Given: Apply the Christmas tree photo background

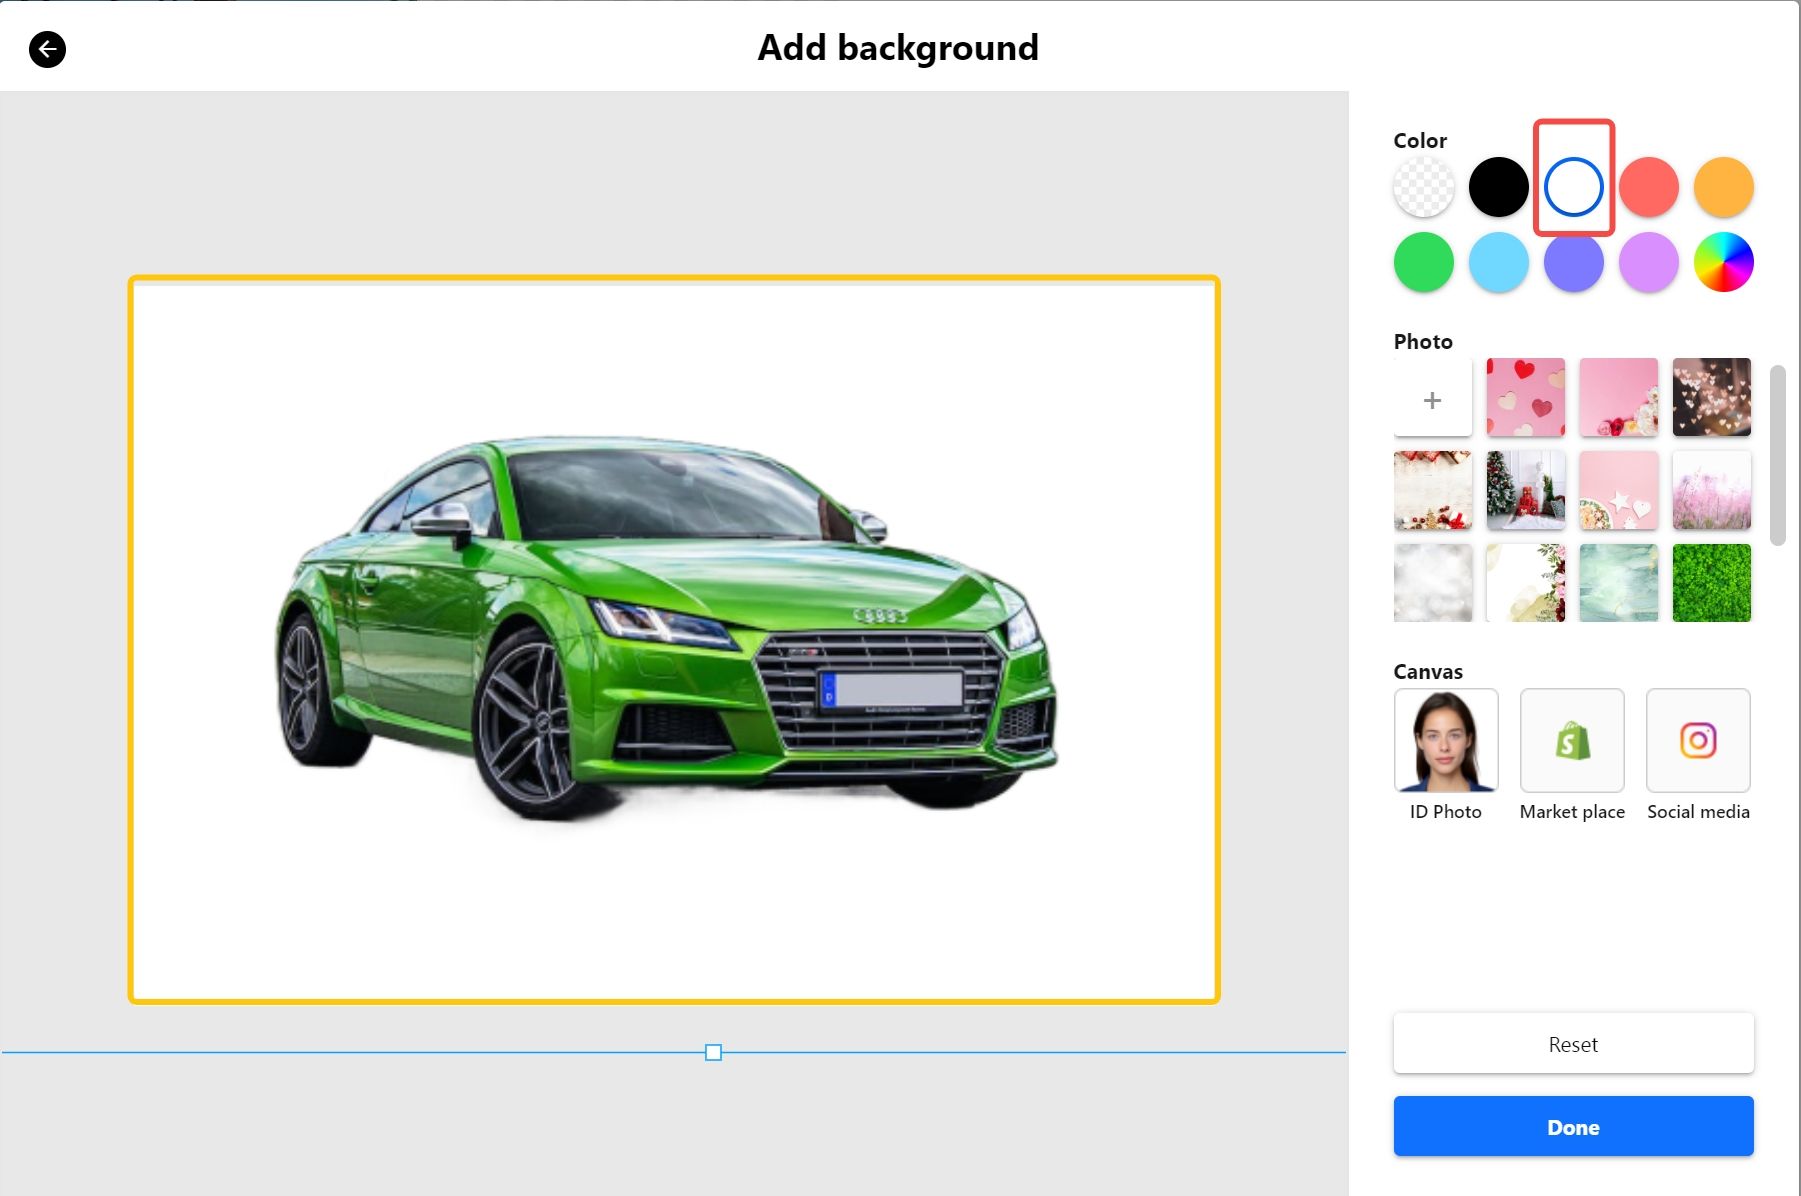Looking at the screenshot, I should [x=1525, y=490].
